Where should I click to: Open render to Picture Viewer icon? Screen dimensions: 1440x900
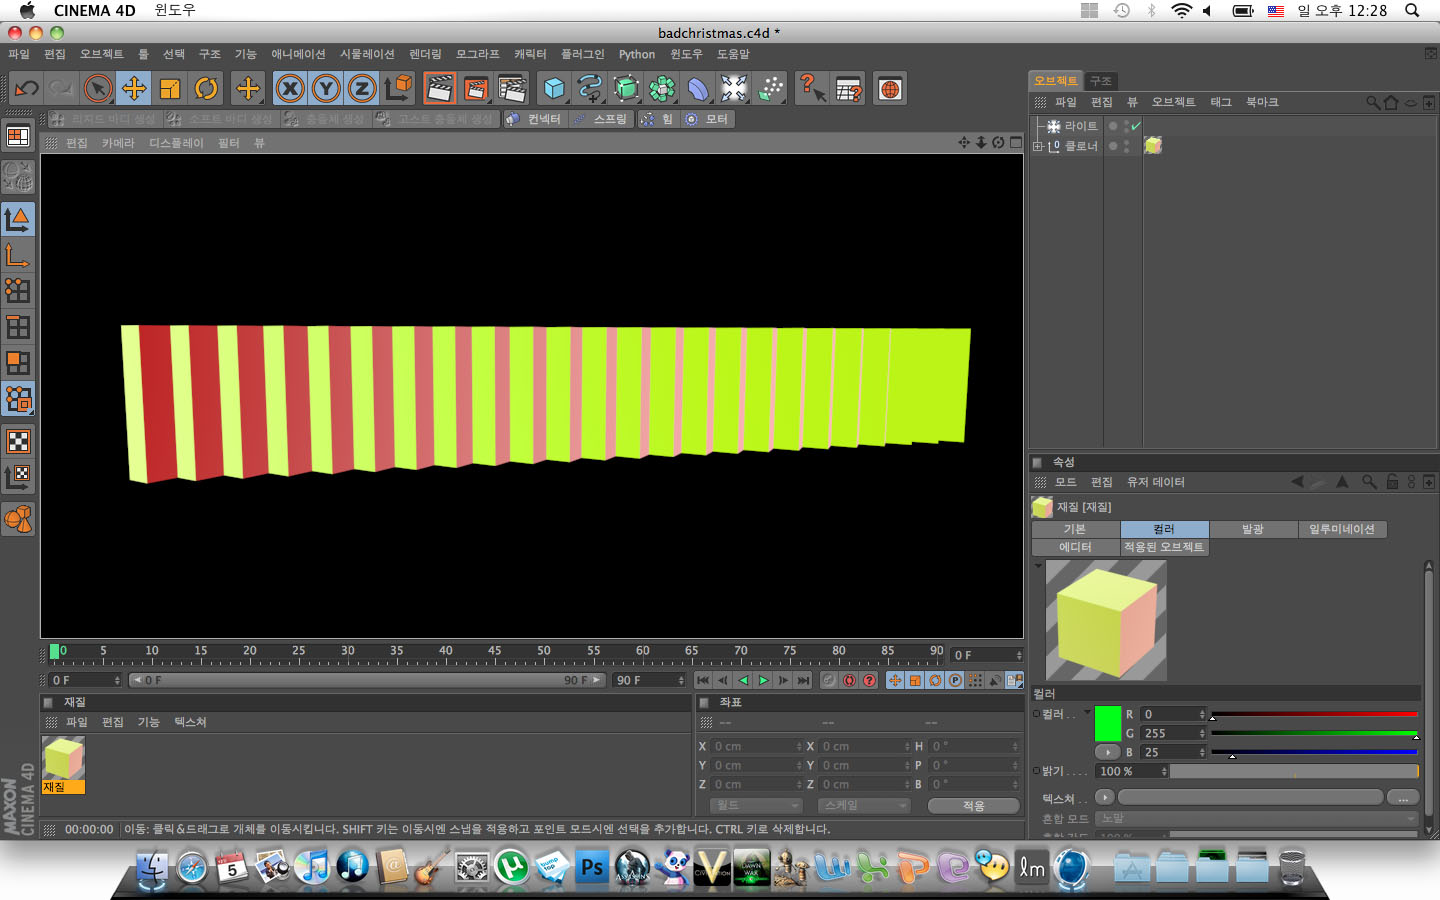pos(476,89)
